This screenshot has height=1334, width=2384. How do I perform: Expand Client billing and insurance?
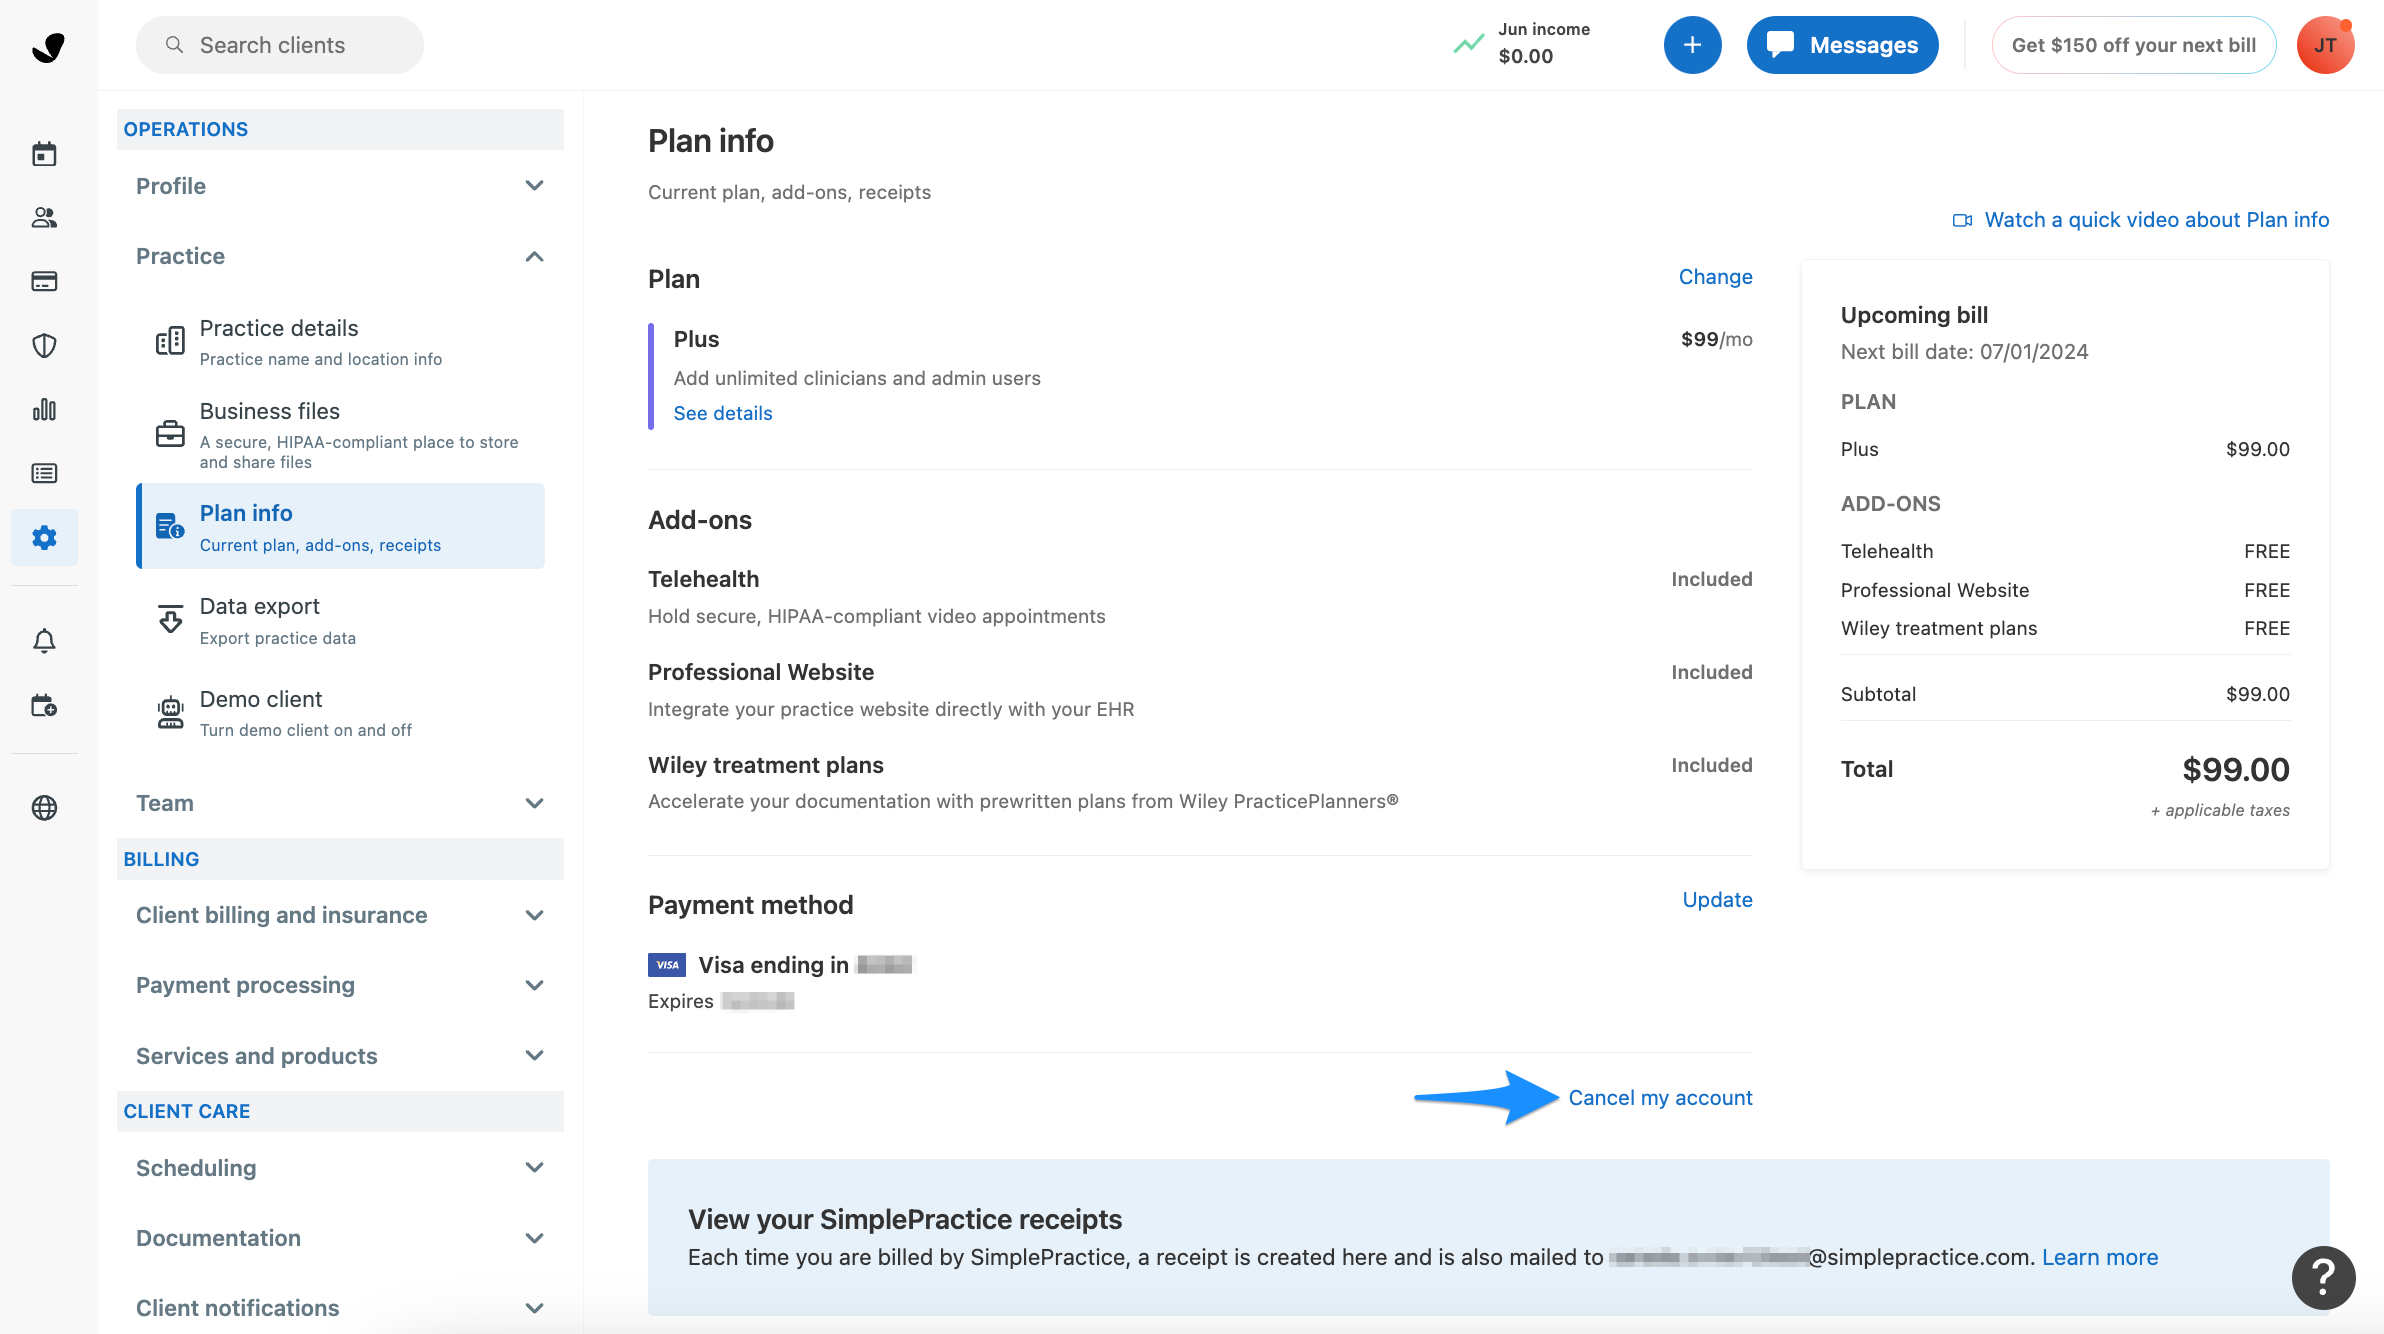coord(340,915)
